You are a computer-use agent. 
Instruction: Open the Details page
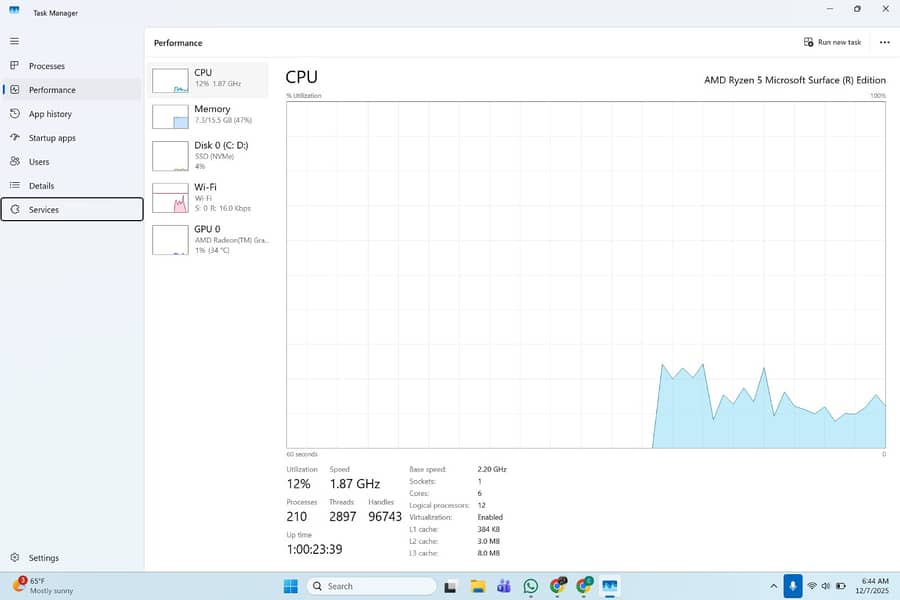click(41, 186)
